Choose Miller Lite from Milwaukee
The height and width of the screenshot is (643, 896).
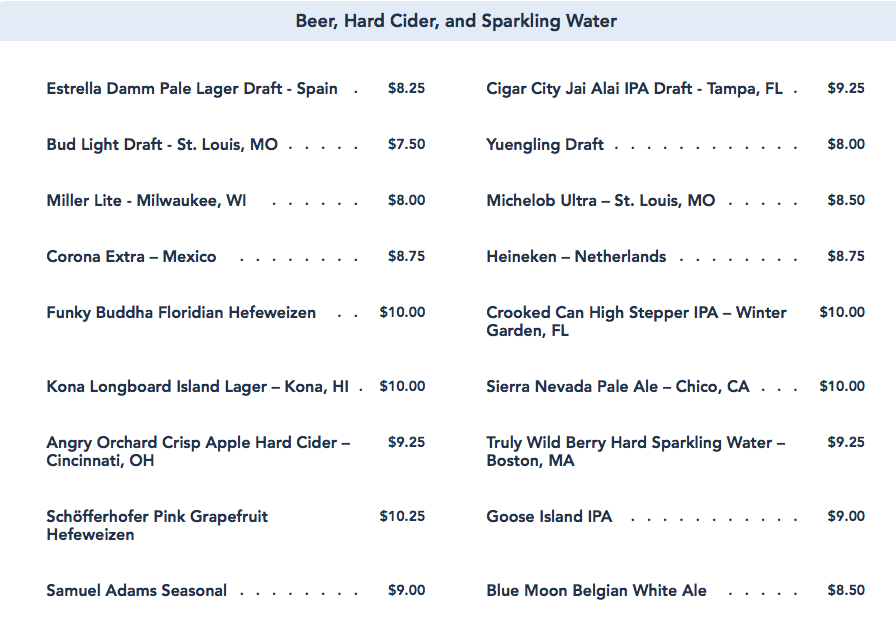(x=146, y=200)
